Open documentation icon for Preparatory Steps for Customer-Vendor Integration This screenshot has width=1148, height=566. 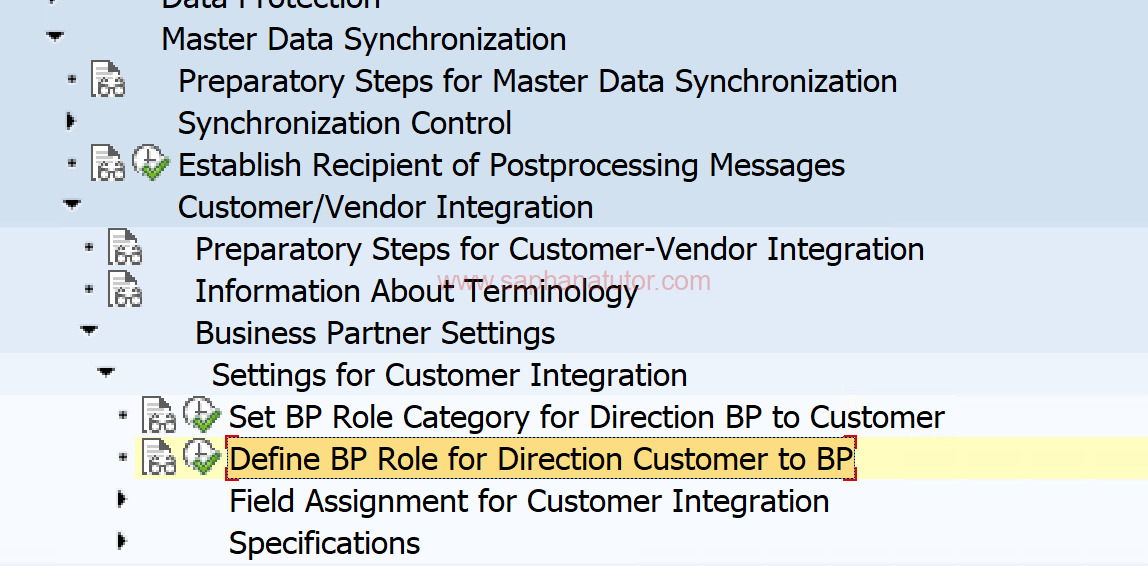pyautogui.click(x=124, y=247)
